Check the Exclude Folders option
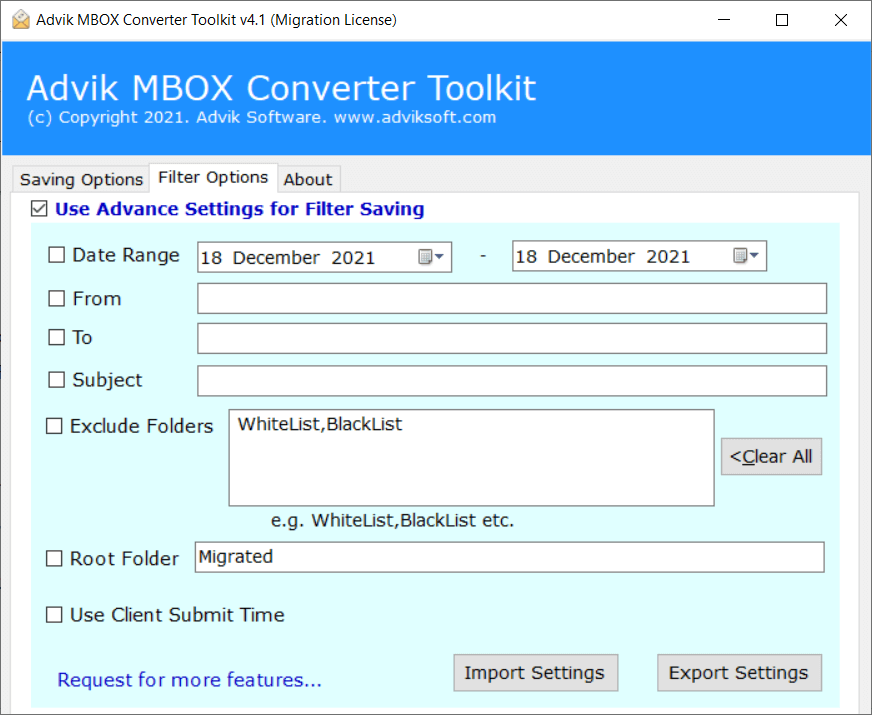Screen dimensions: 872x715 coord(54,426)
